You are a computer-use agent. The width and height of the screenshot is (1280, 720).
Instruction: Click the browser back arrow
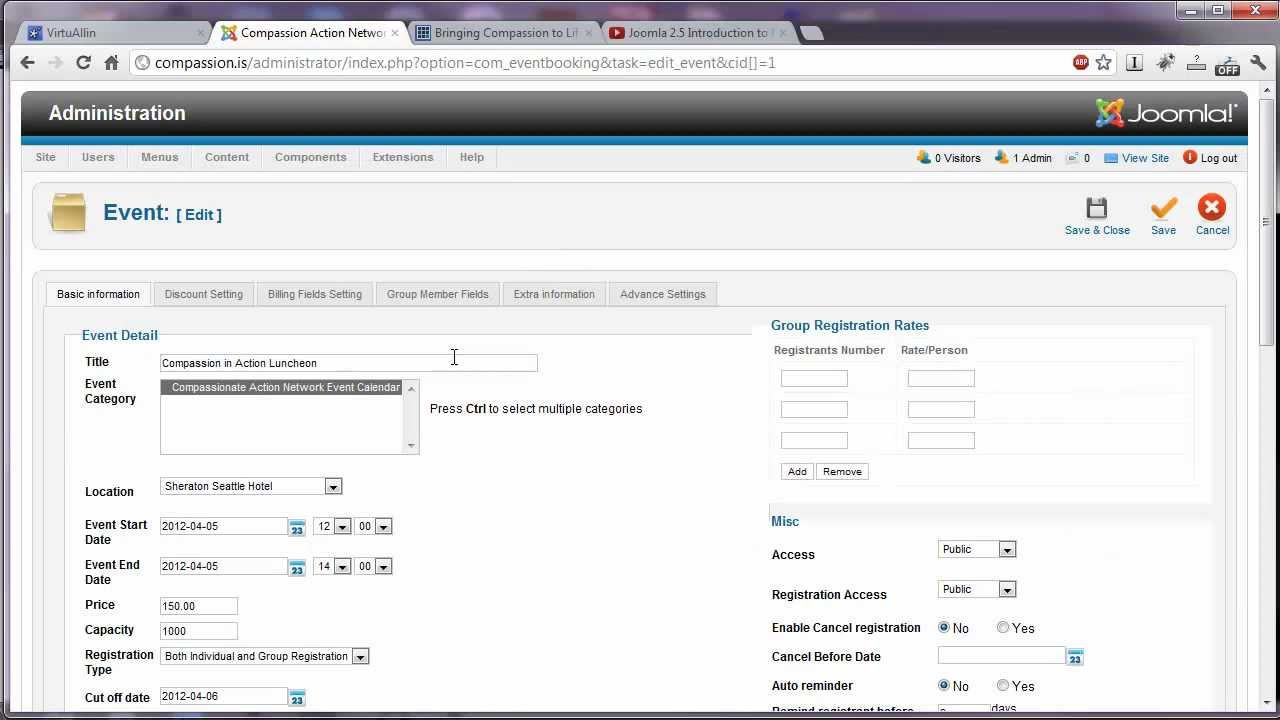(x=27, y=62)
